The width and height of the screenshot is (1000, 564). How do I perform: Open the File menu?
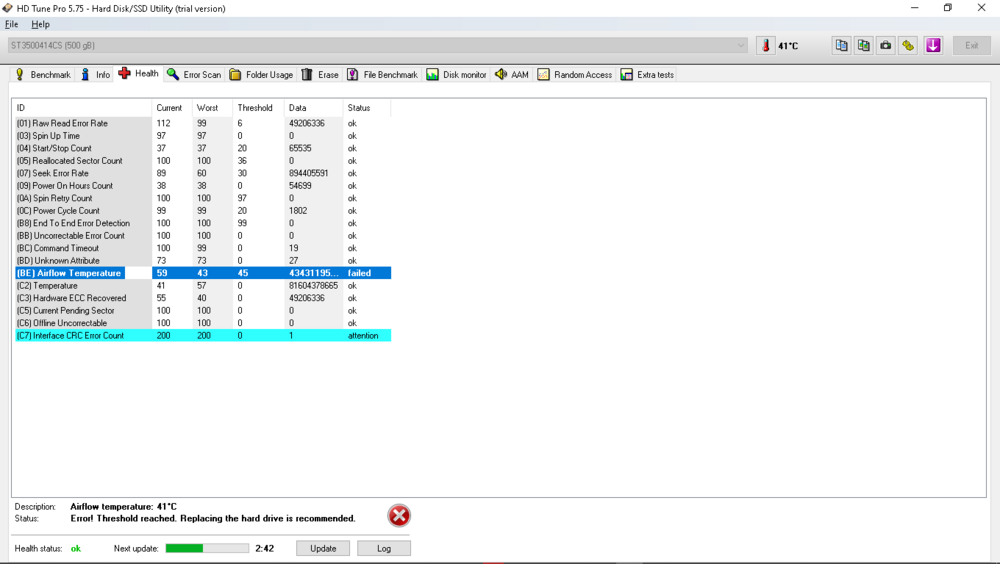11,24
